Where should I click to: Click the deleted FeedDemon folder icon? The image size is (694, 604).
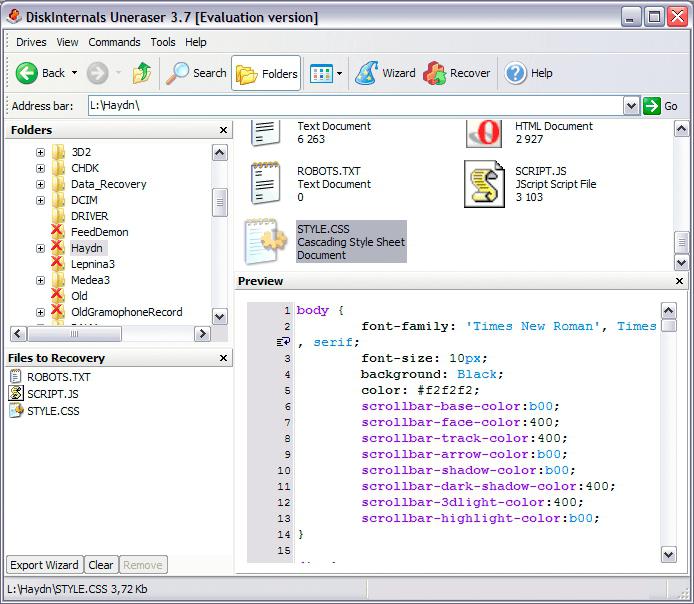pyautogui.click(x=58, y=231)
